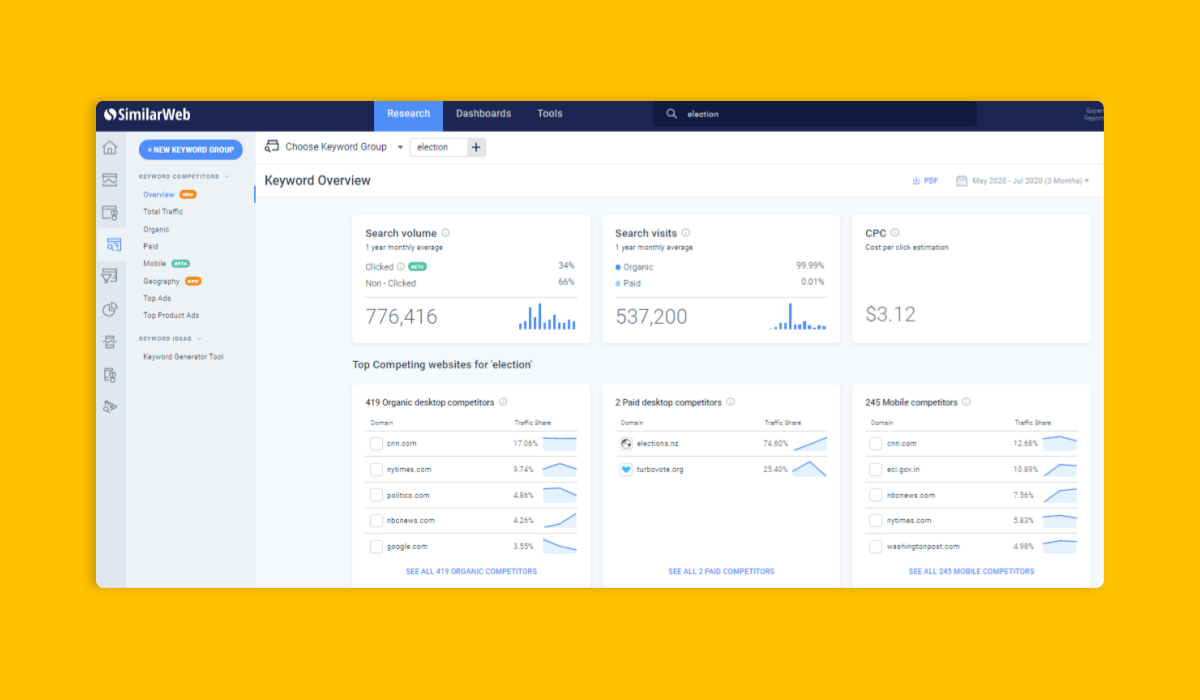
Task: Check the cnn.com organic competitor checkbox
Action: (x=376, y=444)
